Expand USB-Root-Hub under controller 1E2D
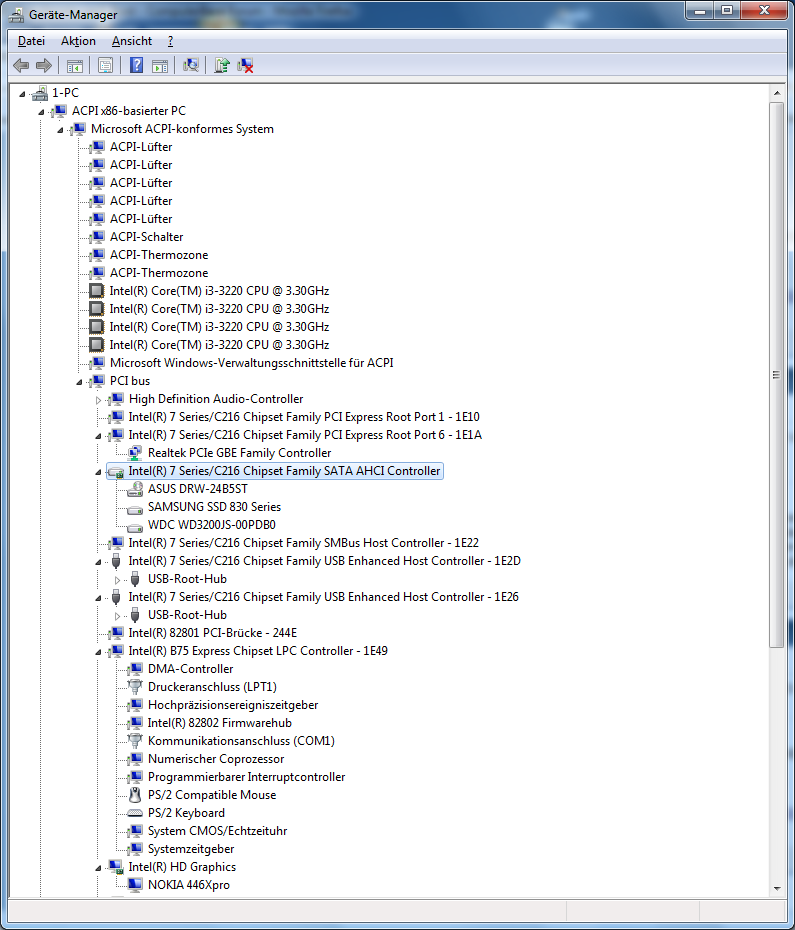Viewport: 795px width, 930px height. (x=117, y=579)
